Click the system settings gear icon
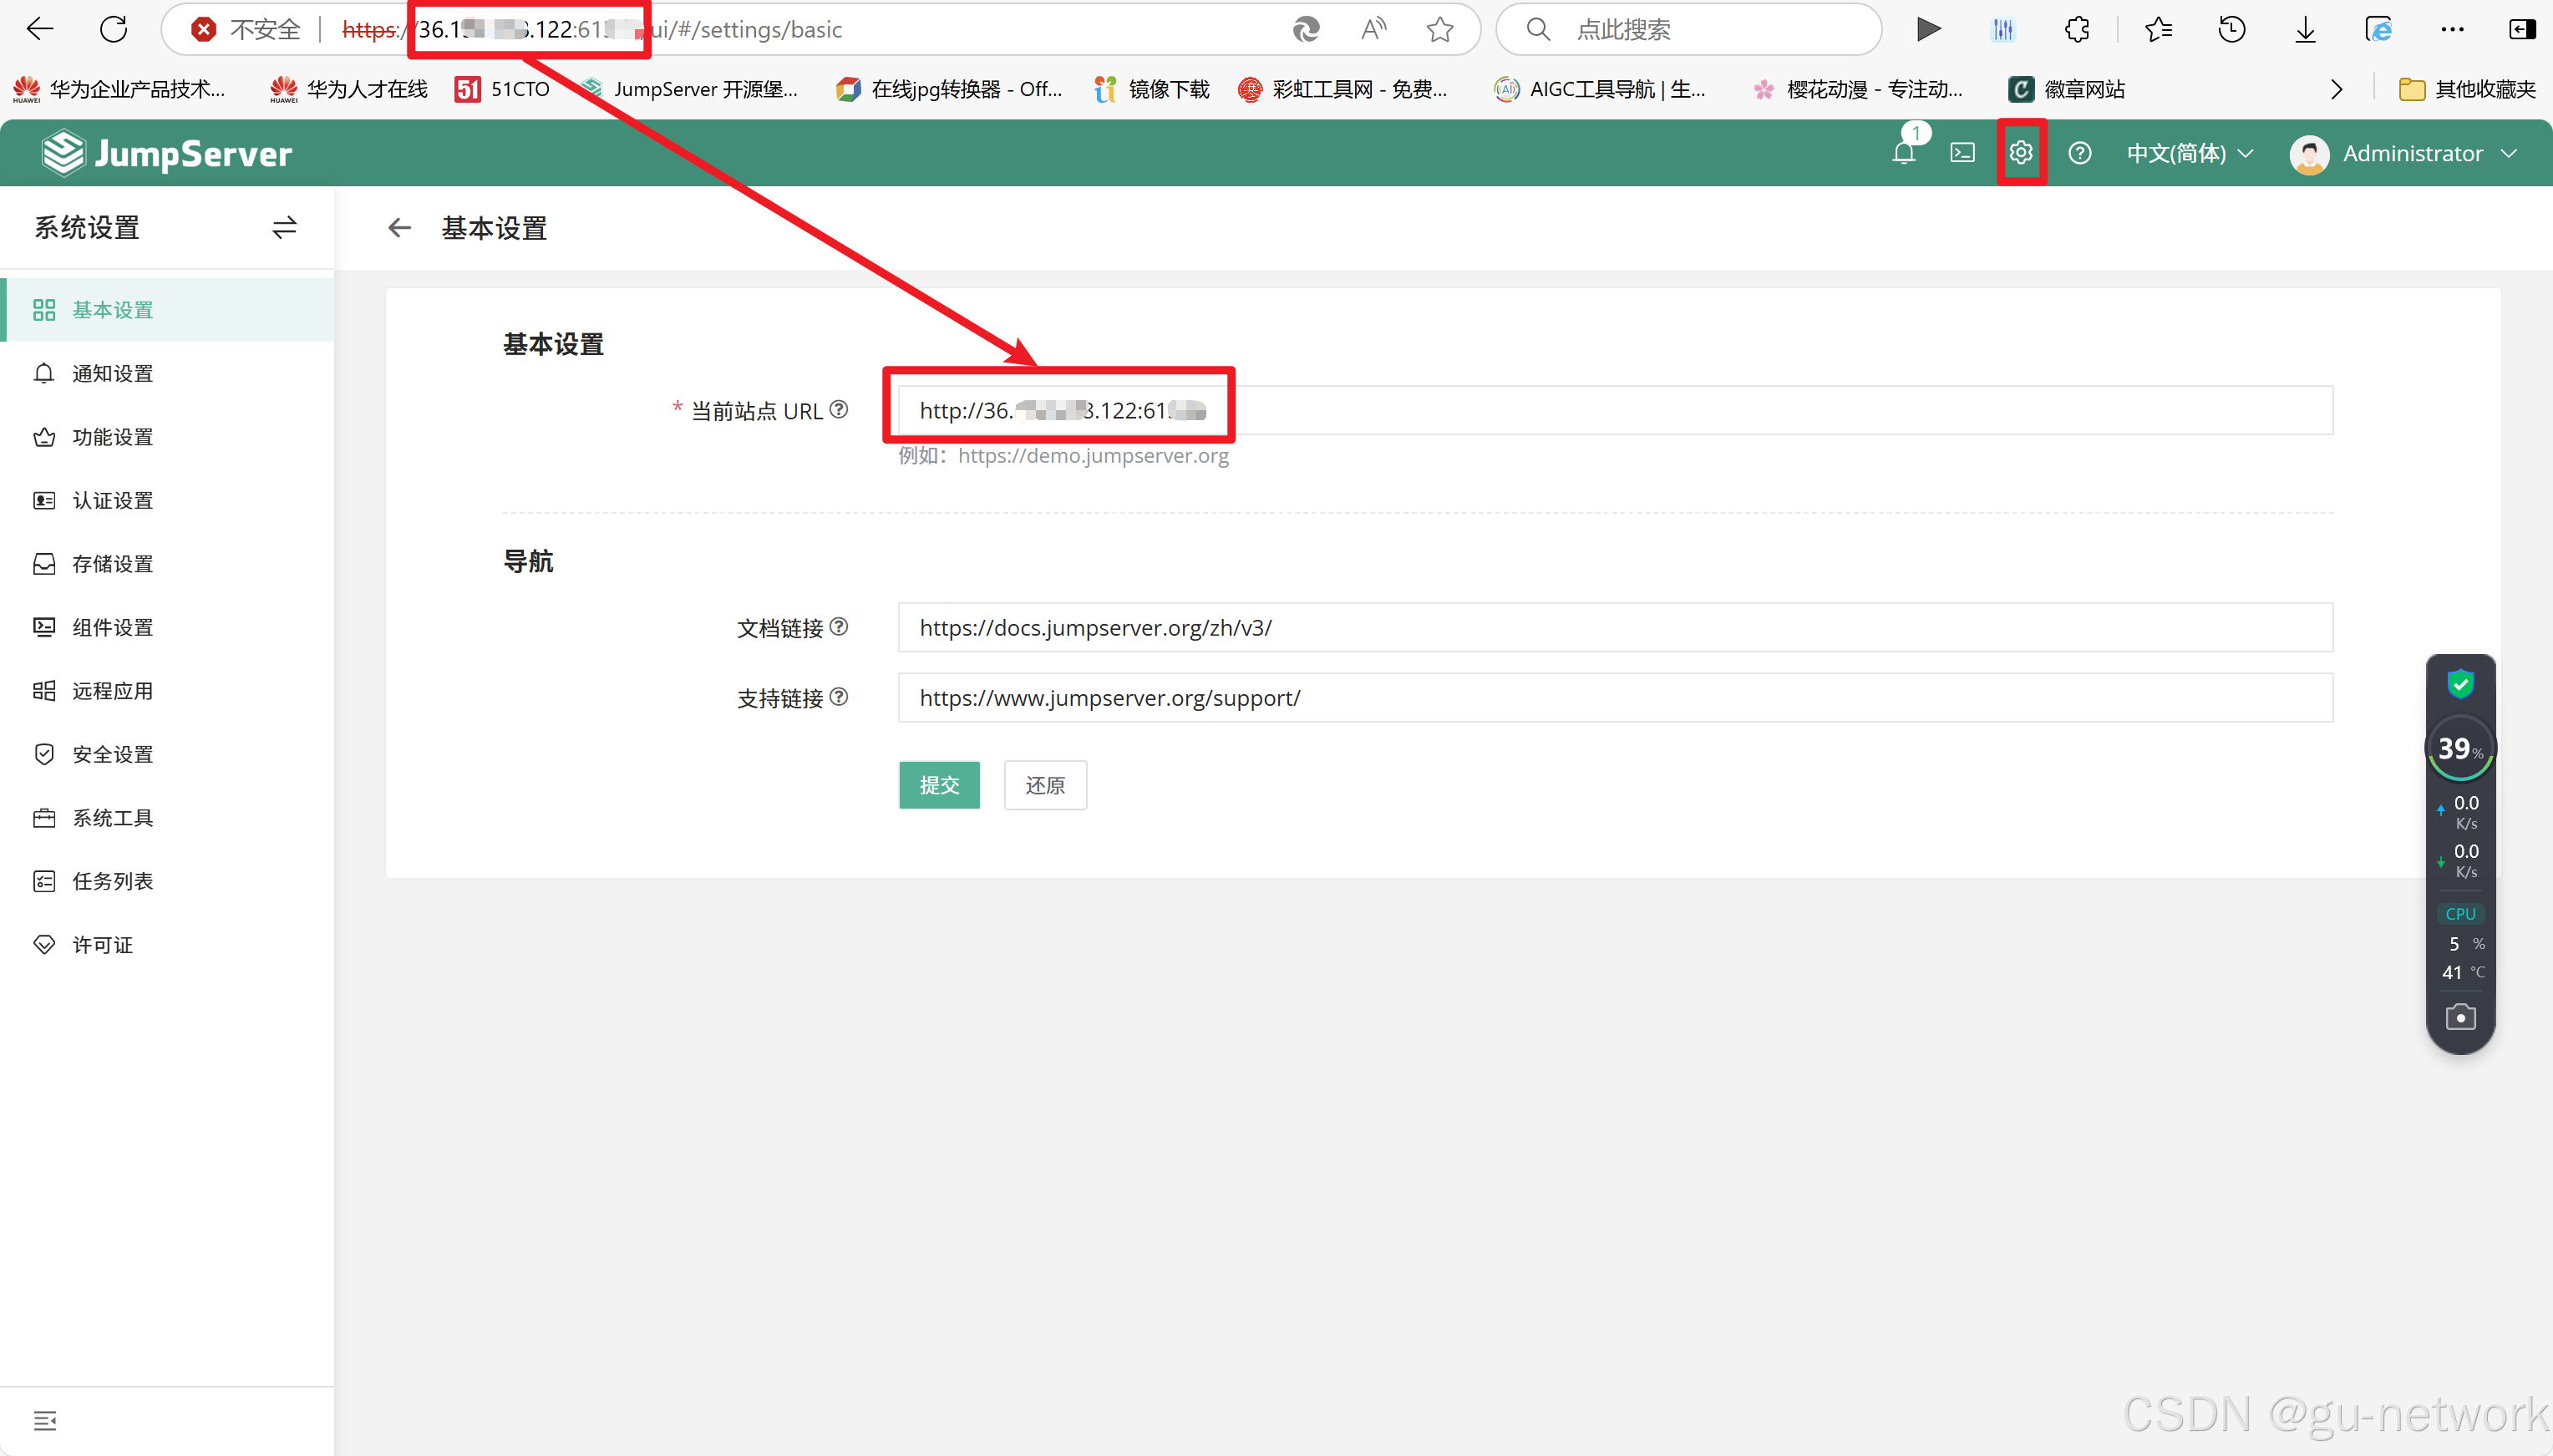2553x1456 pixels. point(2021,153)
